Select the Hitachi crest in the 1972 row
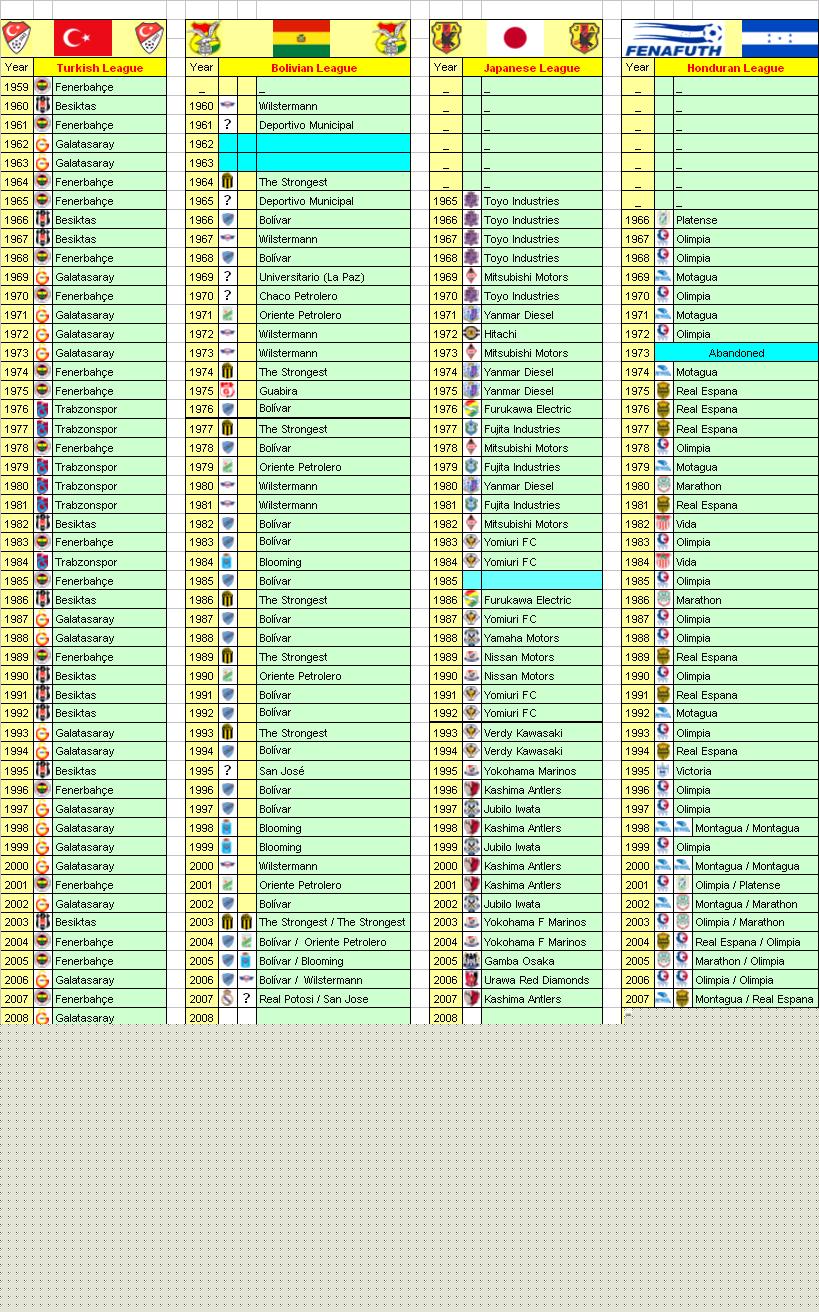The image size is (819, 1312). 472,334
